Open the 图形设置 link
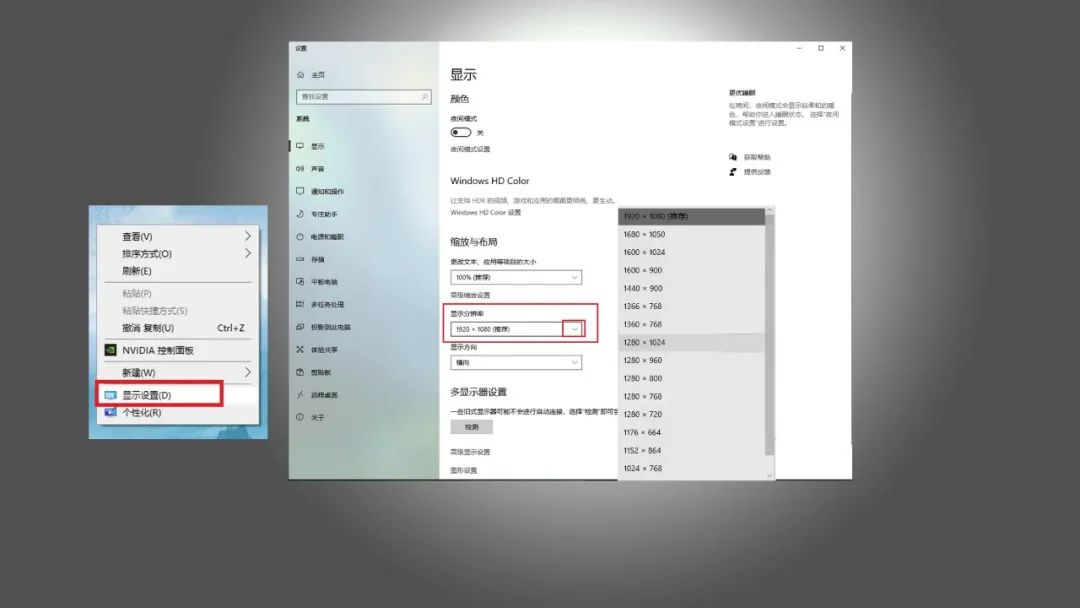The image size is (1080, 608). pos(464,470)
